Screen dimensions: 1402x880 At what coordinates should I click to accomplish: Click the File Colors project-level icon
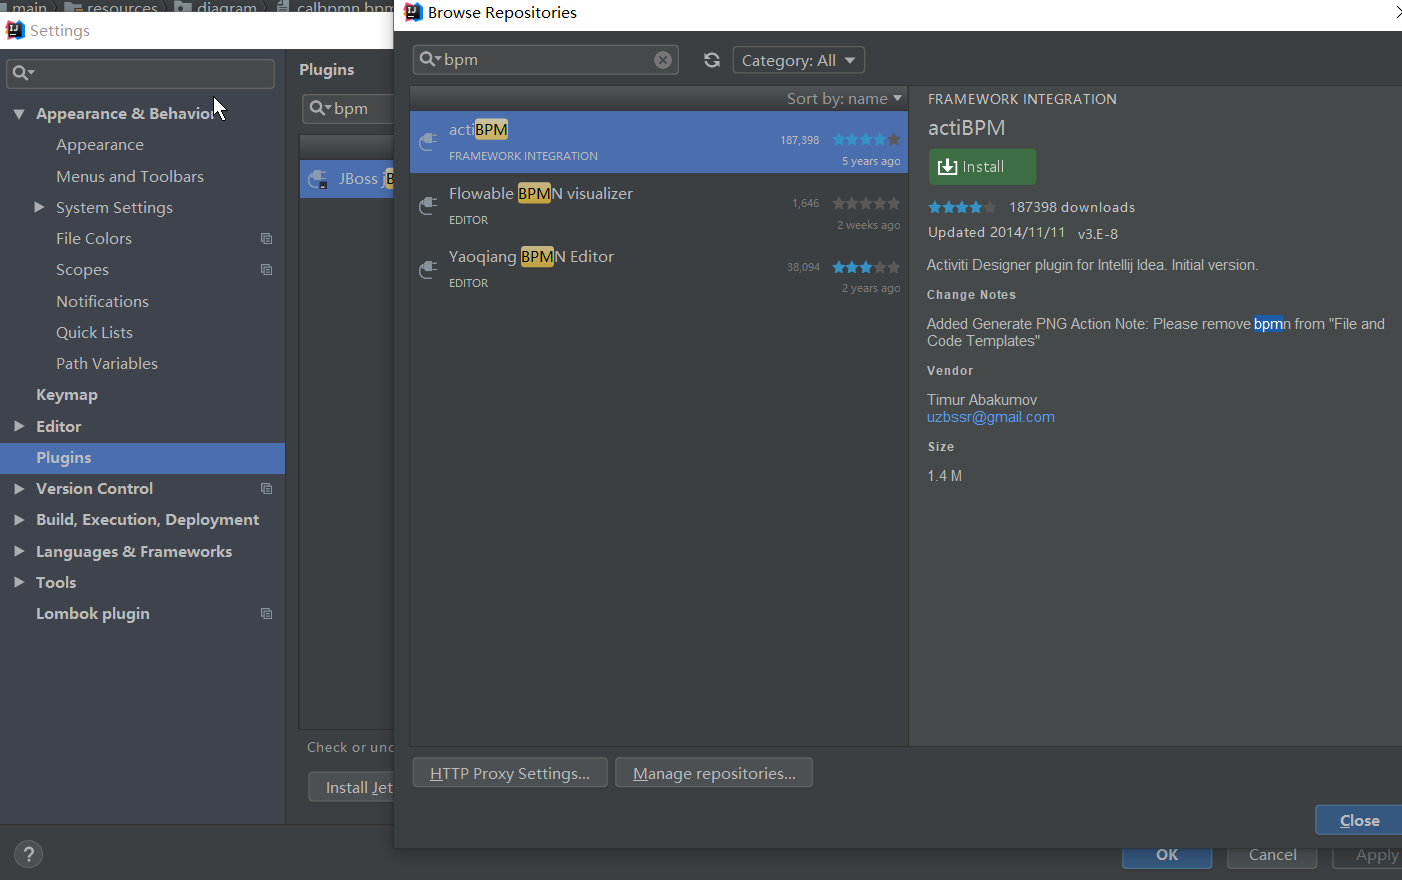pos(266,239)
